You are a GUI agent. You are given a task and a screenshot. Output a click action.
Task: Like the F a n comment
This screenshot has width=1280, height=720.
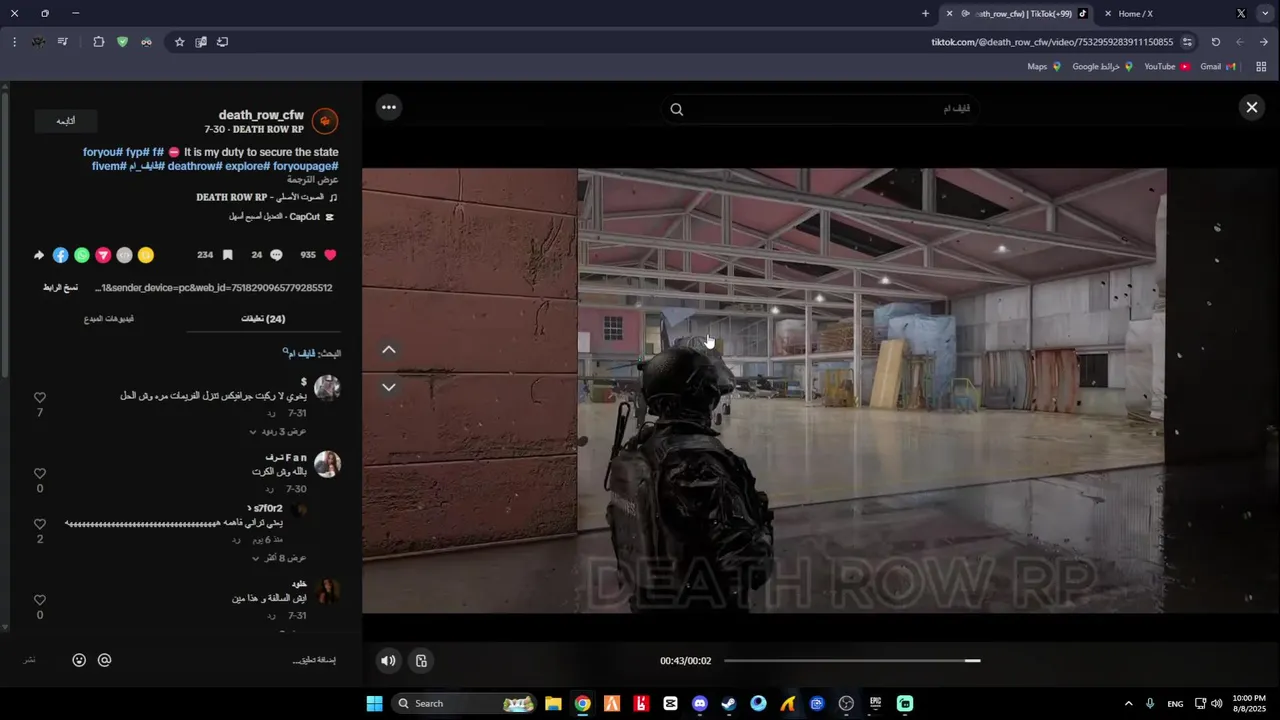(40, 473)
